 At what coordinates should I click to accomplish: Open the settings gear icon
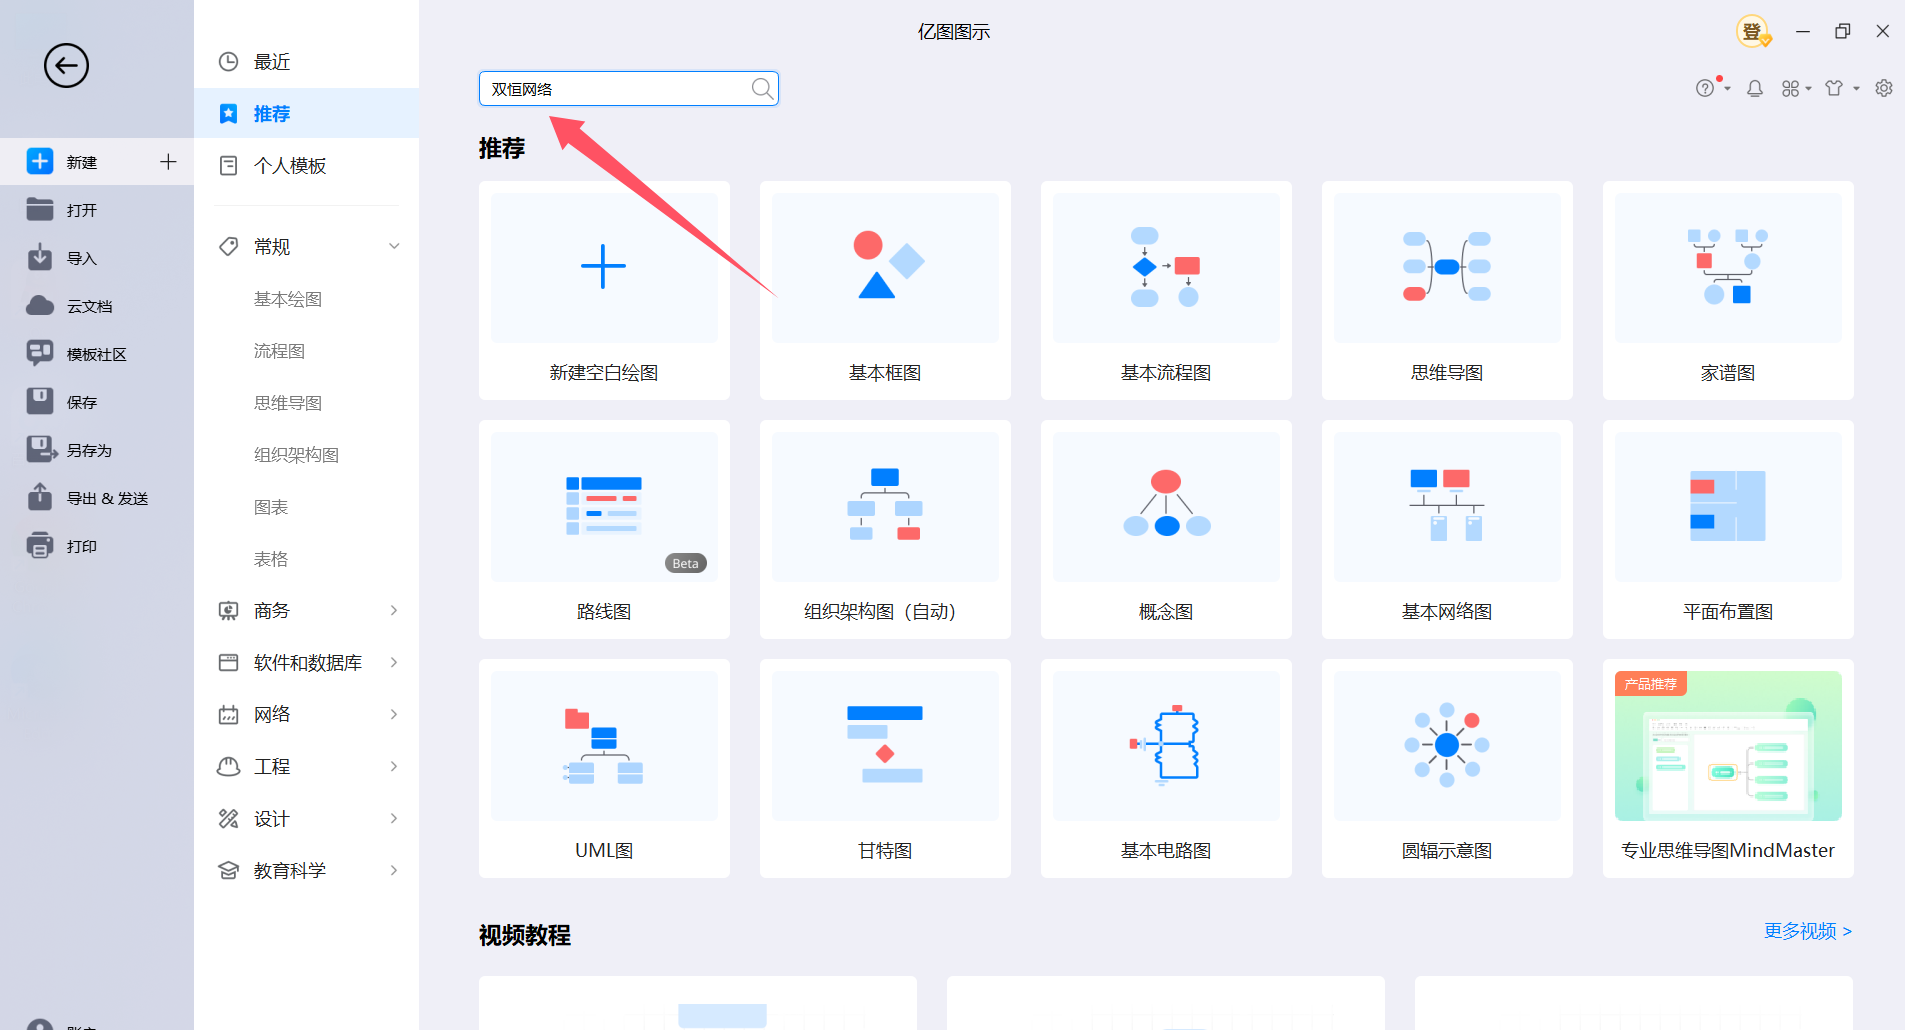1884,88
